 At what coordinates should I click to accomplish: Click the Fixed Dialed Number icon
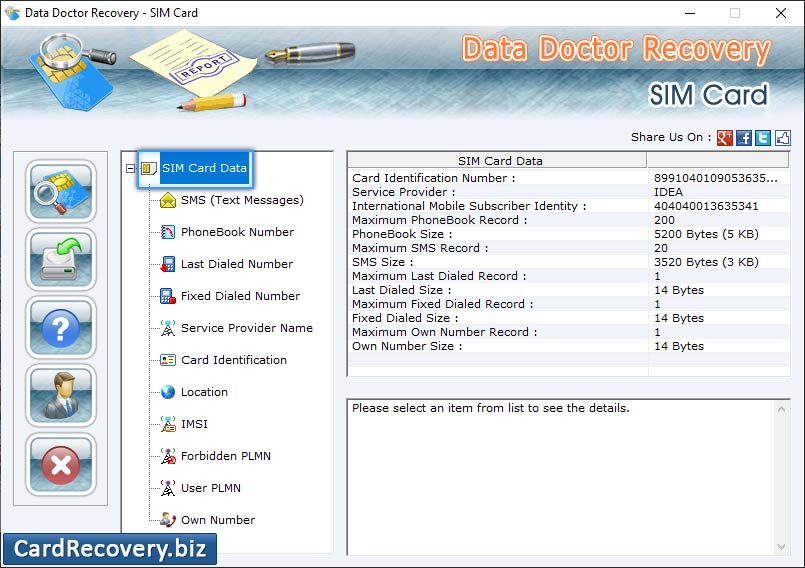(x=168, y=296)
